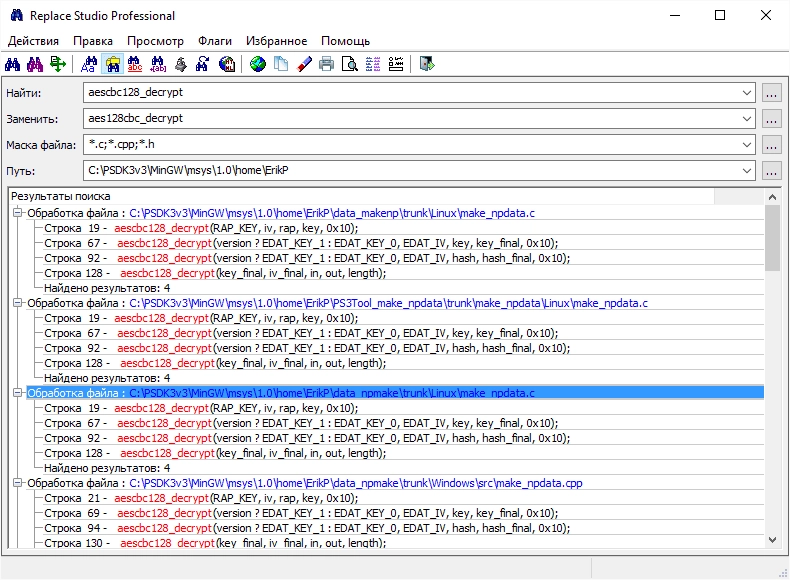Toggle the case-sensitive Aa search icon
The height and width of the screenshot is (580, 790).
coord(89,64)
